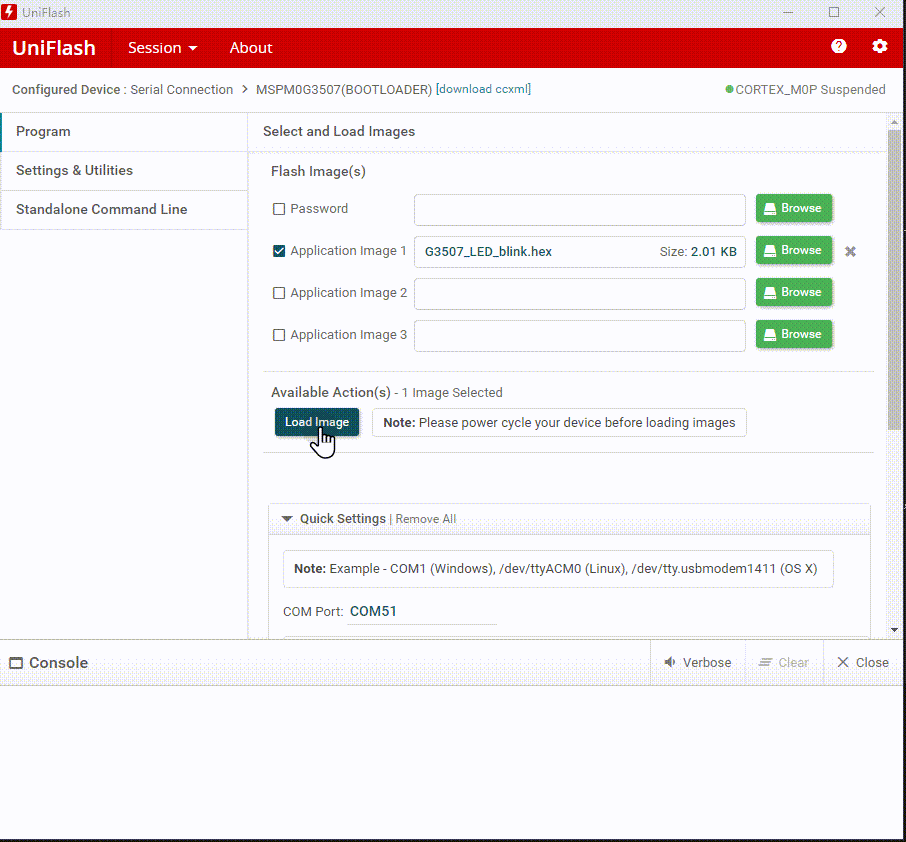Click the Console panel icon

(x=16, y=663)
